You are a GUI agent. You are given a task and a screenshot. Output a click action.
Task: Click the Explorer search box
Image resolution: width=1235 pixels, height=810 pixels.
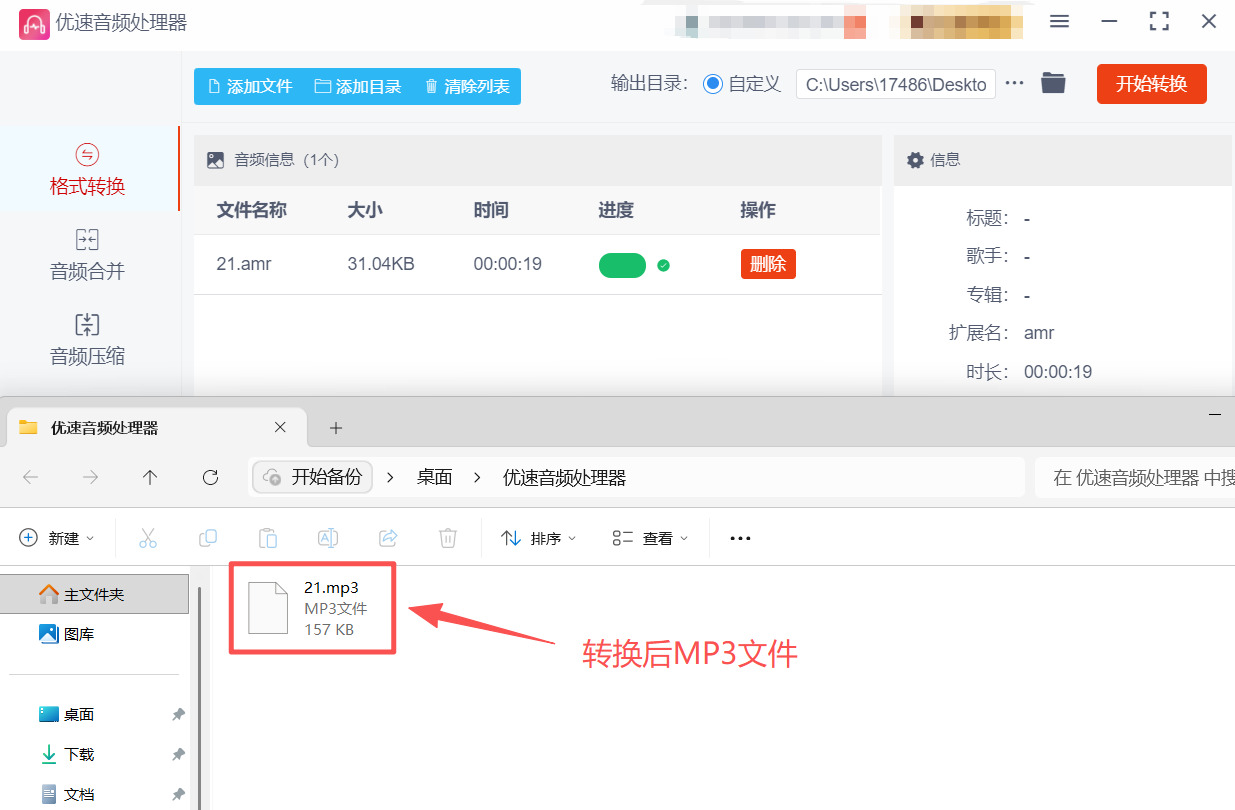pyautogui.click(x=1135, y=478)
